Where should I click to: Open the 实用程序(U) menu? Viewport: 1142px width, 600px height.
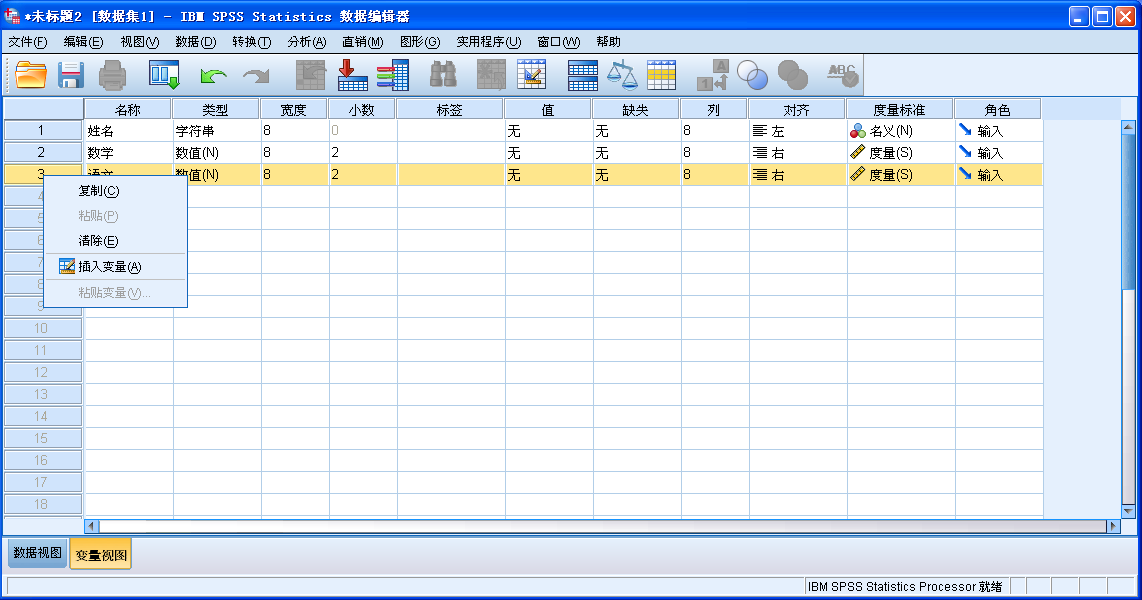point(489,42)
